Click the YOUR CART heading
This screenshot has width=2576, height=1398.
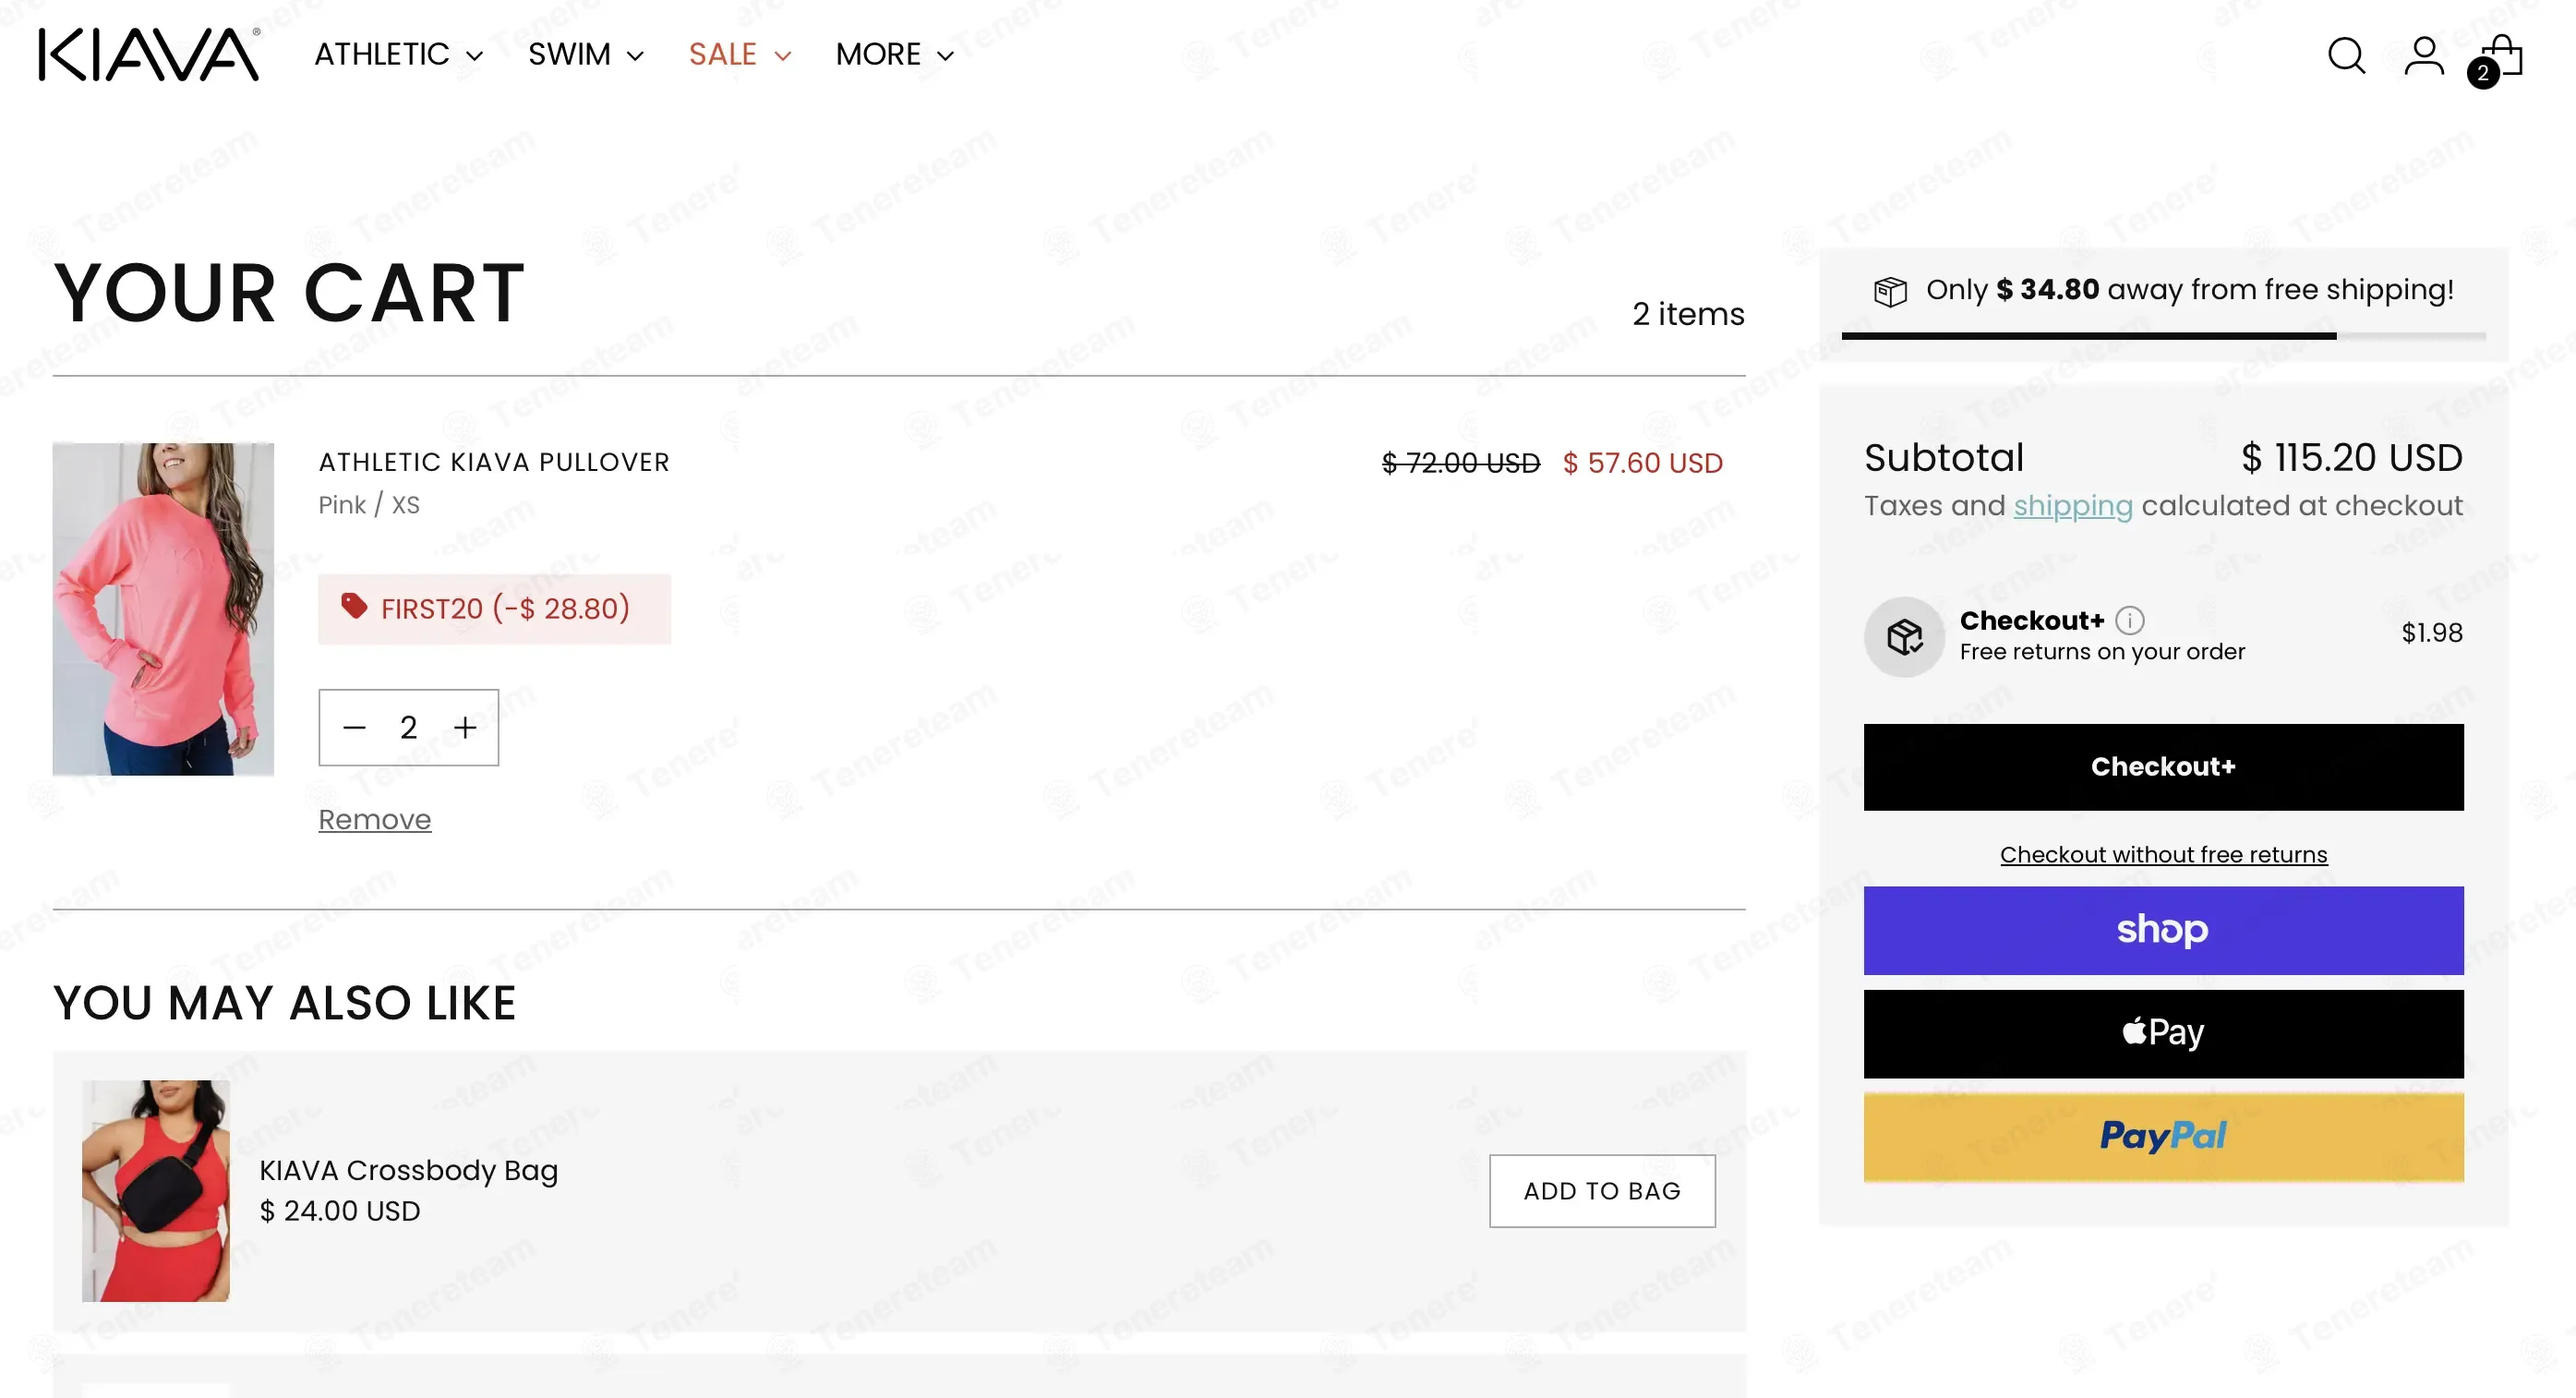click(289, 294)
